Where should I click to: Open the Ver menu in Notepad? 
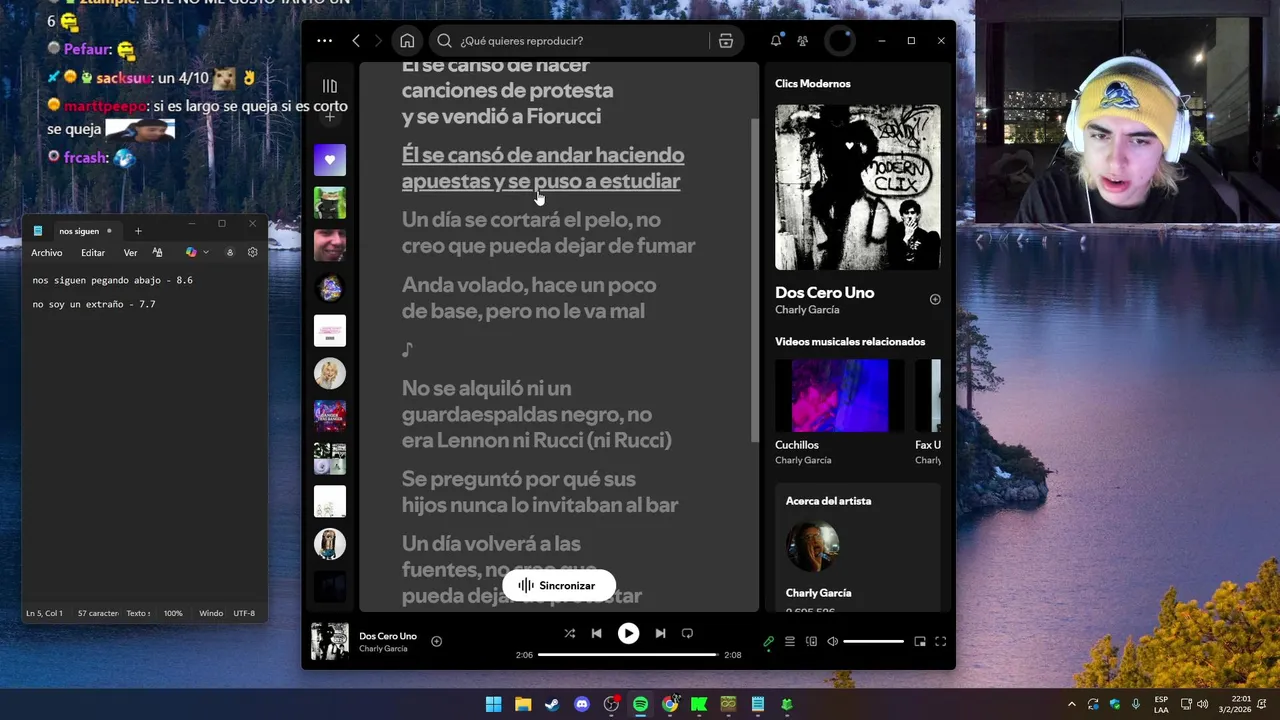130,253
